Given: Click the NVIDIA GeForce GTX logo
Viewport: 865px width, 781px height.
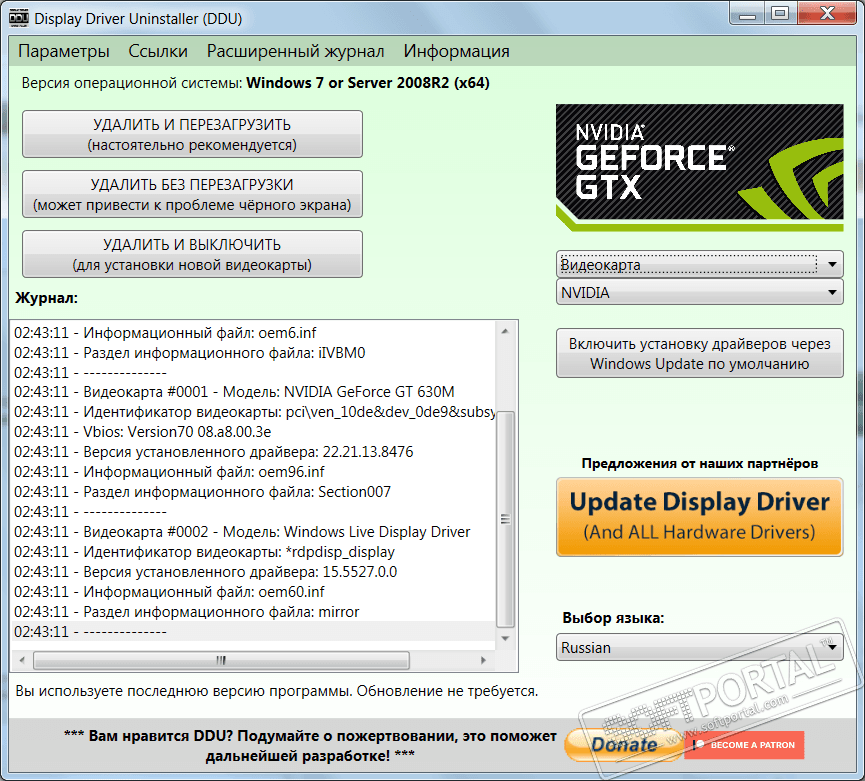Looking at the screenshot, I should pyautogui.click(x=699, y=166).
